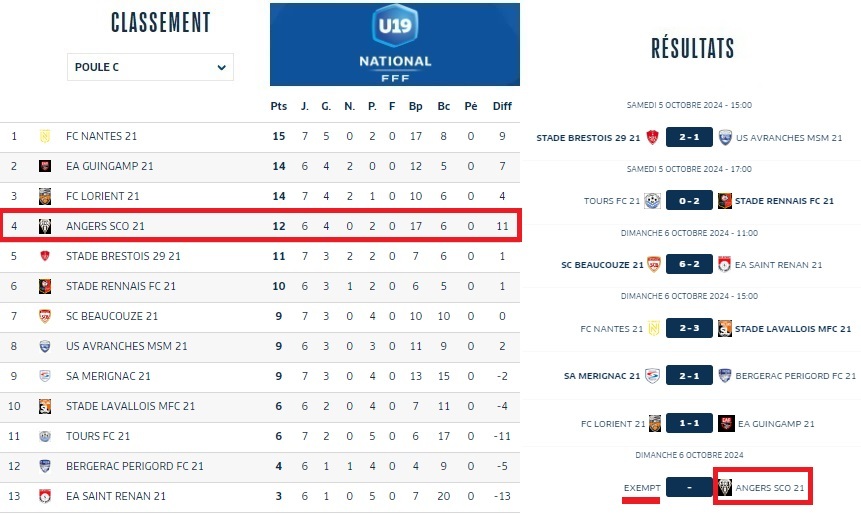The height and width of the screenshot is (519, 861).
Task: Open the Poule C dropdown
Action: pos(150,68)
